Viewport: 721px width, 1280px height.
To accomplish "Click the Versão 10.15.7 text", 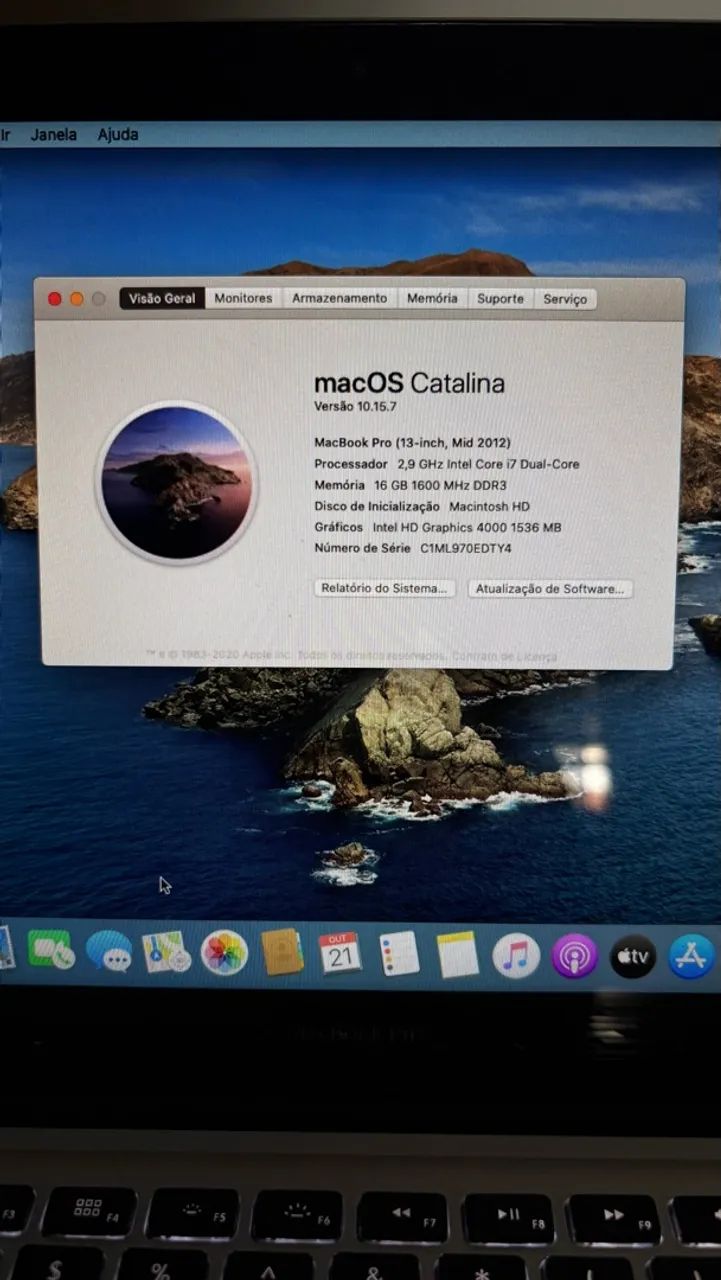I will point(356,406).
